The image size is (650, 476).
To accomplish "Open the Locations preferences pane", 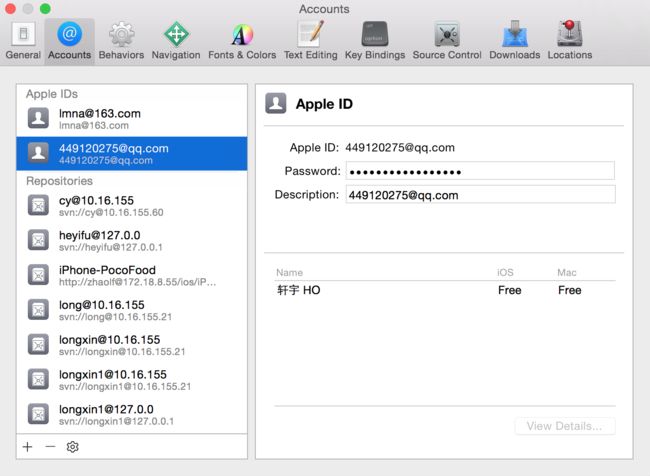I will 570,41.
